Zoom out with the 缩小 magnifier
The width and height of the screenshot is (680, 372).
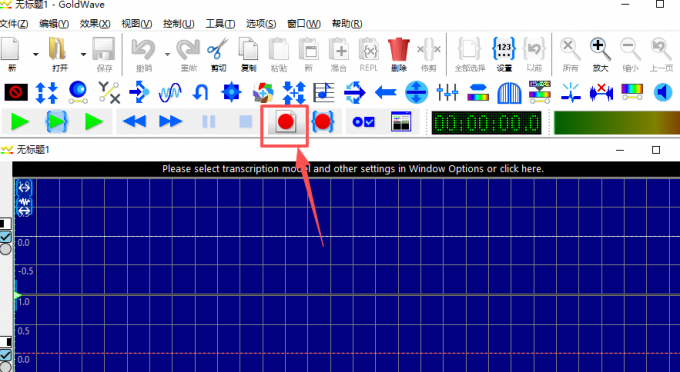click(x=630, y=49)
